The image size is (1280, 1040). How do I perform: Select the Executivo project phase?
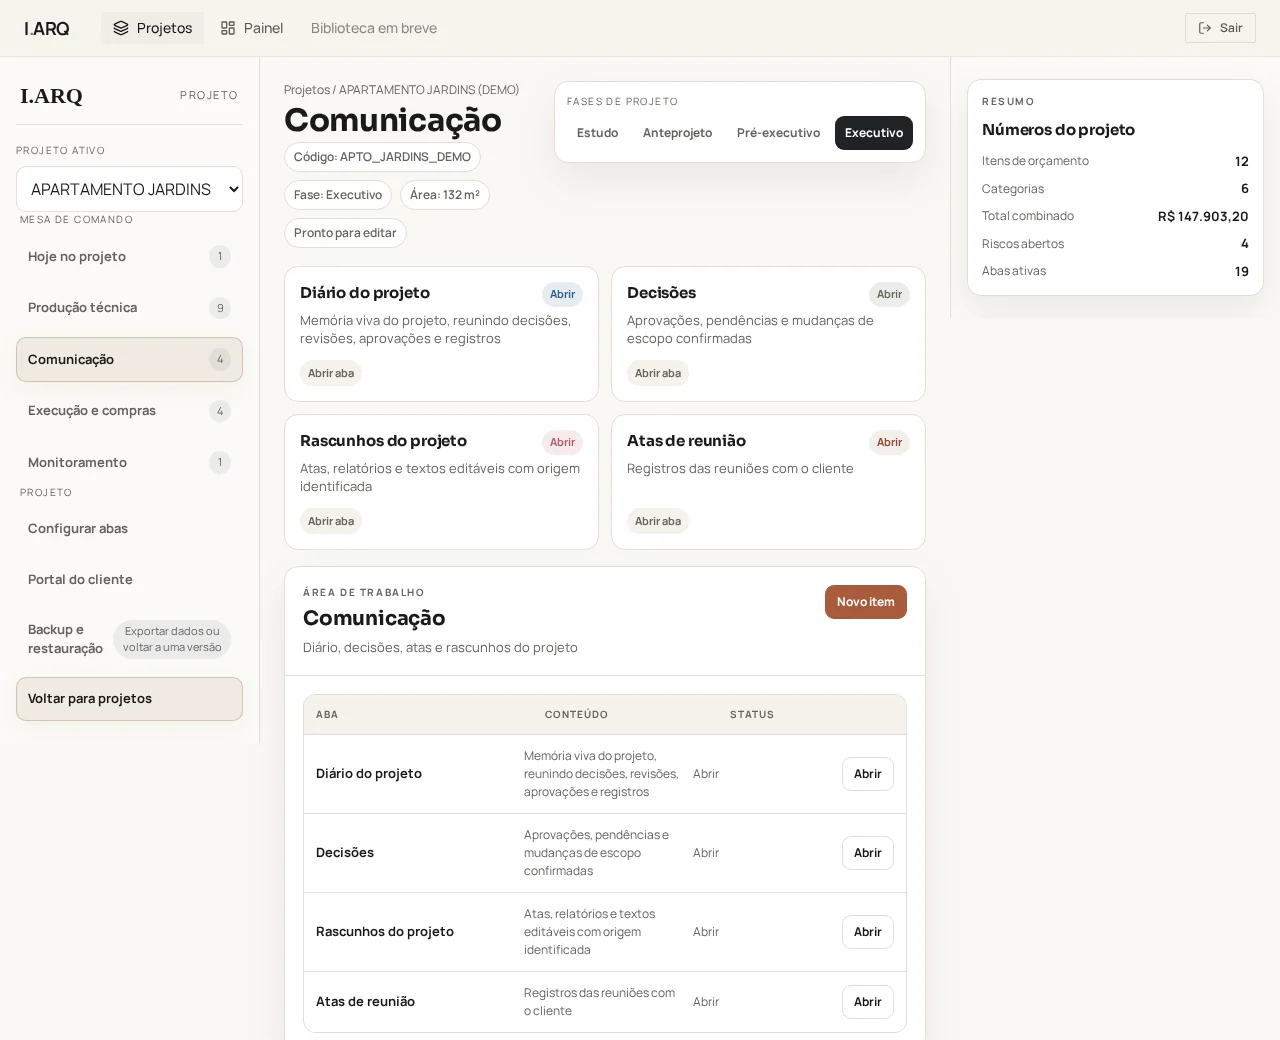click(x=874, y=133)
